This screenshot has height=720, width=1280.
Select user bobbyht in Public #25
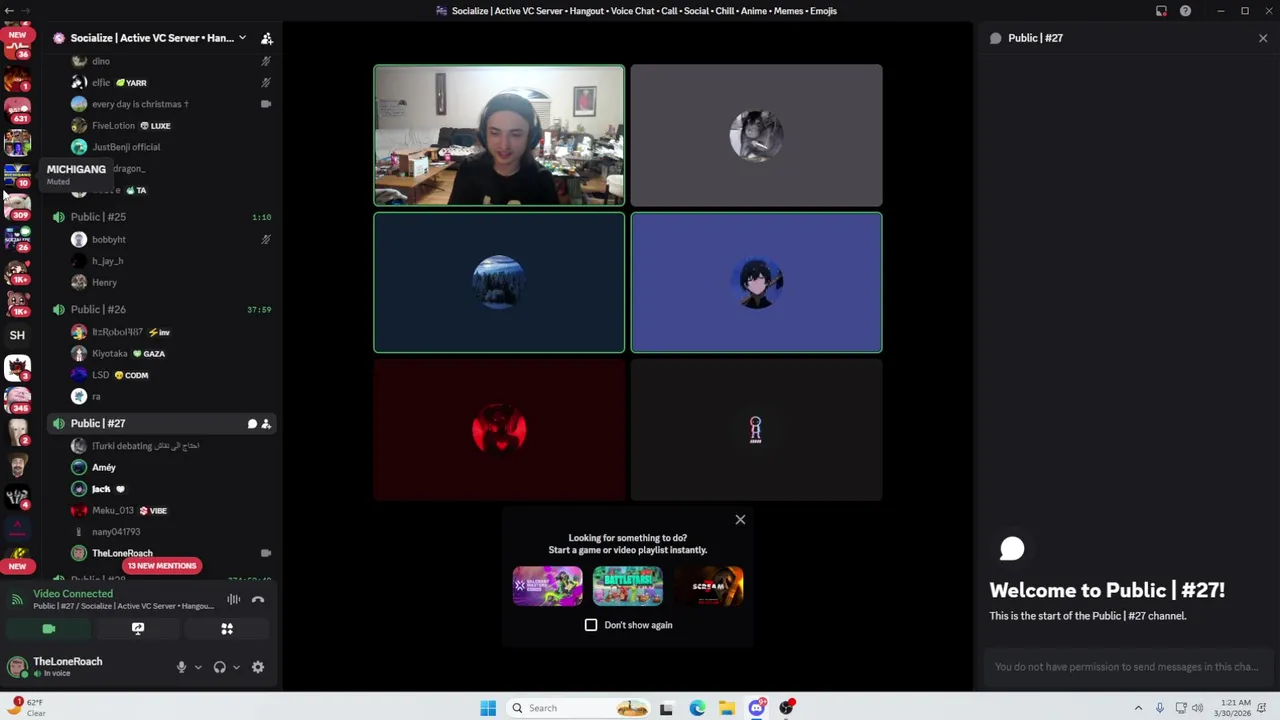tap(162, 240)
